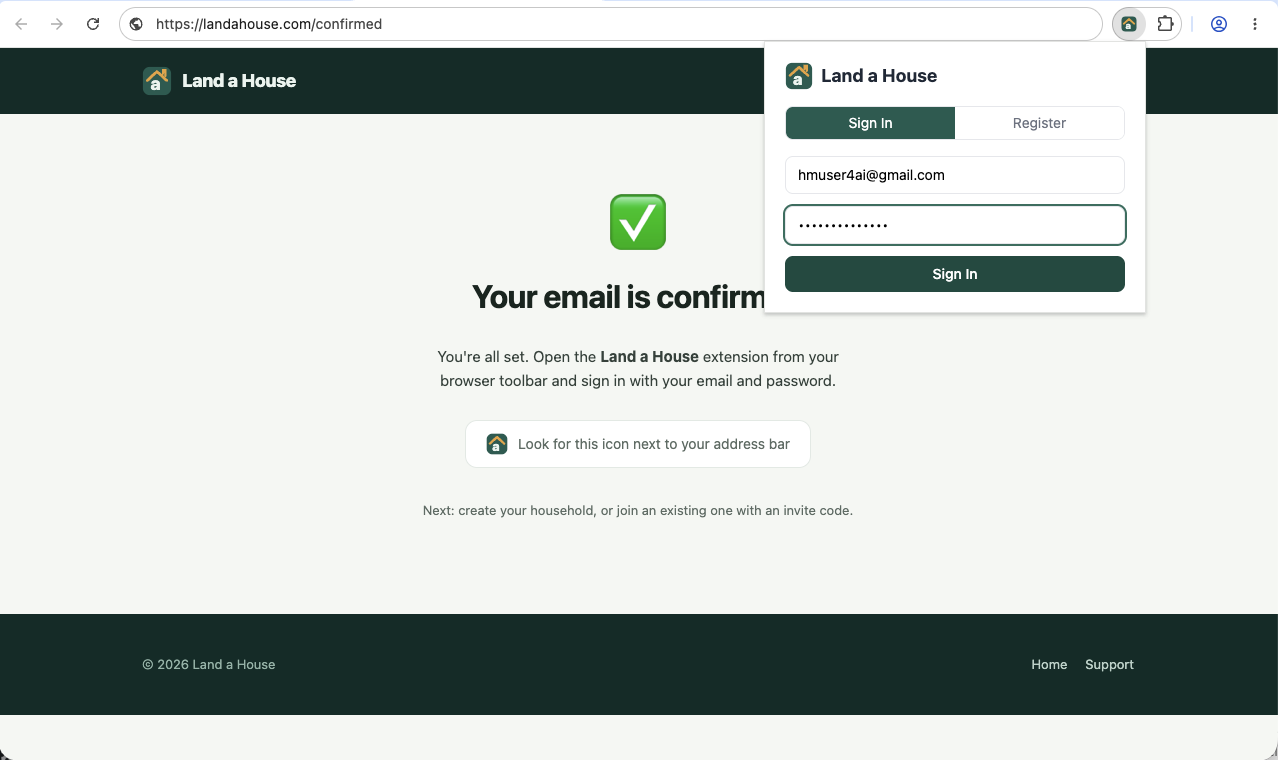Screen dimensions: 1278x760
Task: Open the browser three-dot menu
Action: (x=1255, y=24)
